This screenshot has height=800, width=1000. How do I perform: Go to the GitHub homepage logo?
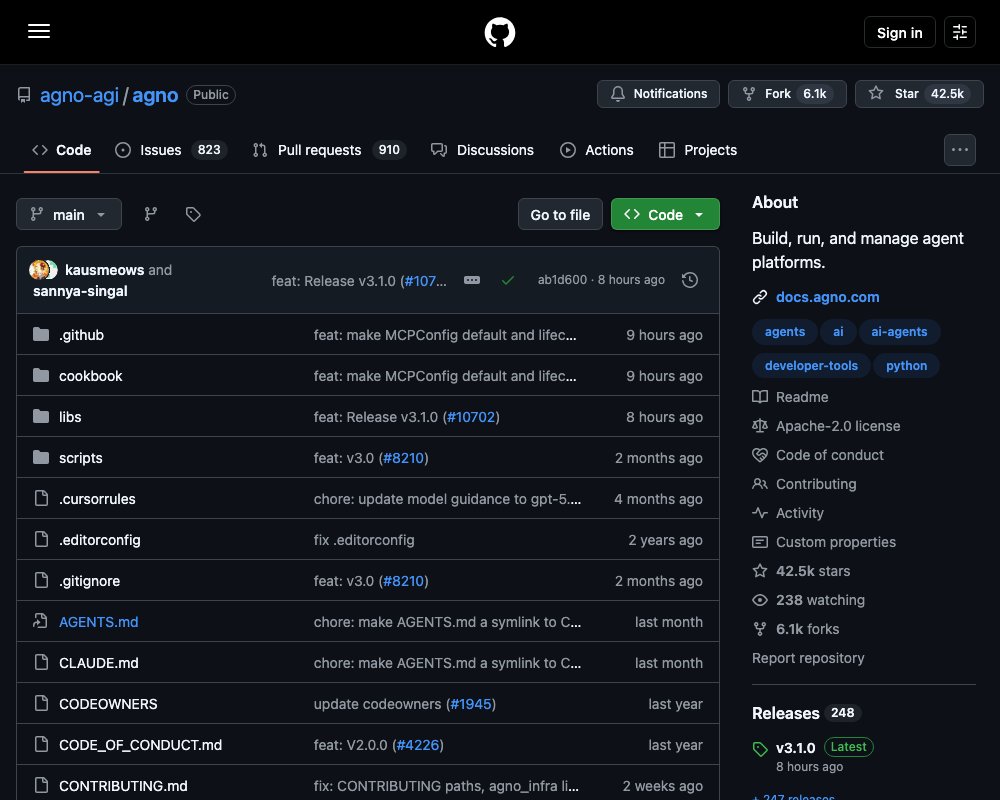coord(499,32)
